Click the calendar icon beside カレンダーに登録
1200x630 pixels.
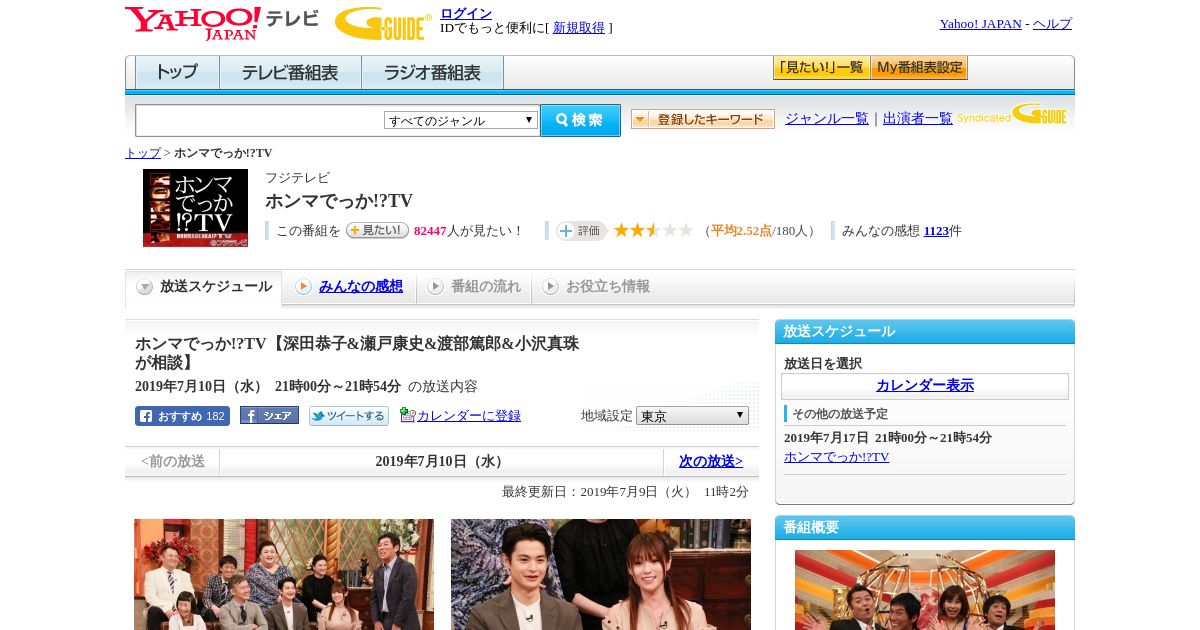pos(407,415)
